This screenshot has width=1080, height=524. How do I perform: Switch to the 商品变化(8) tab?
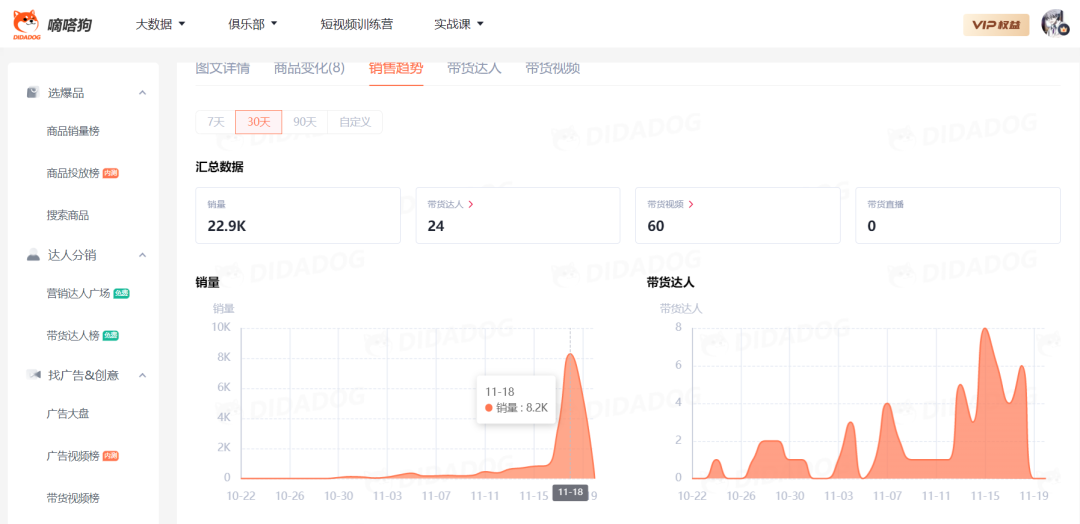pyautogui.click(x=309, y=68)
